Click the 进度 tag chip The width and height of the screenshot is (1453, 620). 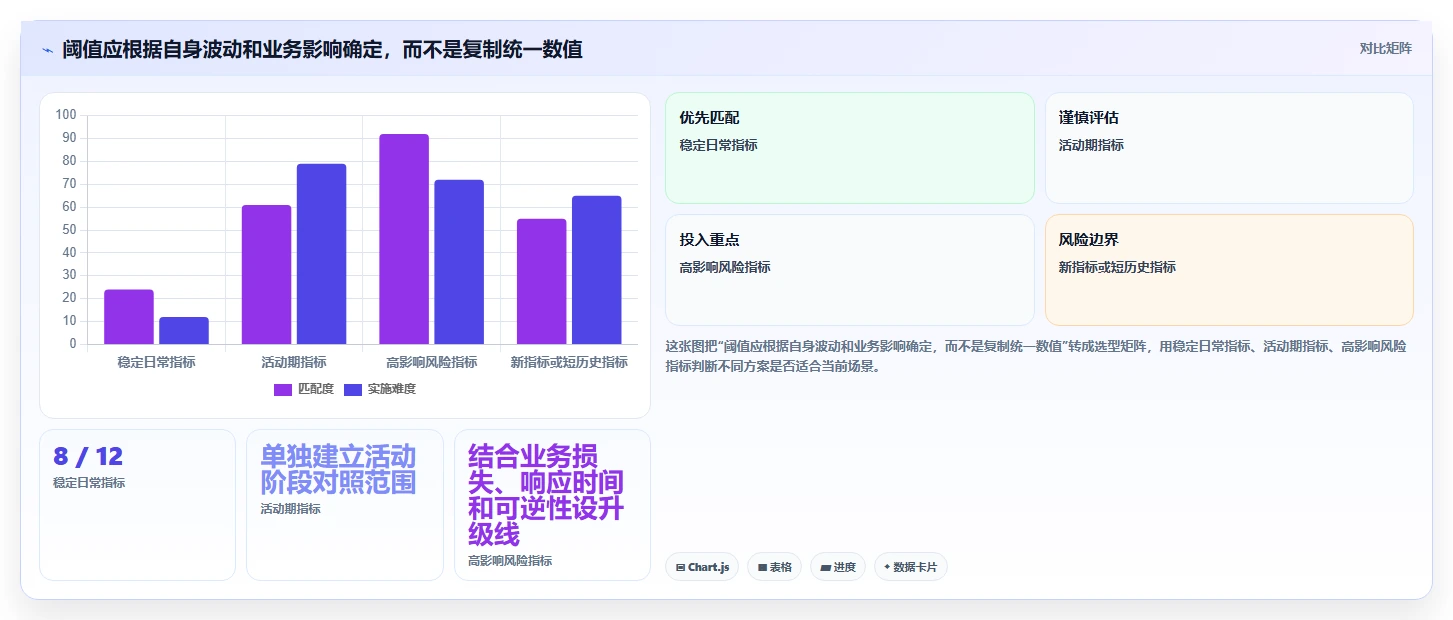(x=838, y=567)
